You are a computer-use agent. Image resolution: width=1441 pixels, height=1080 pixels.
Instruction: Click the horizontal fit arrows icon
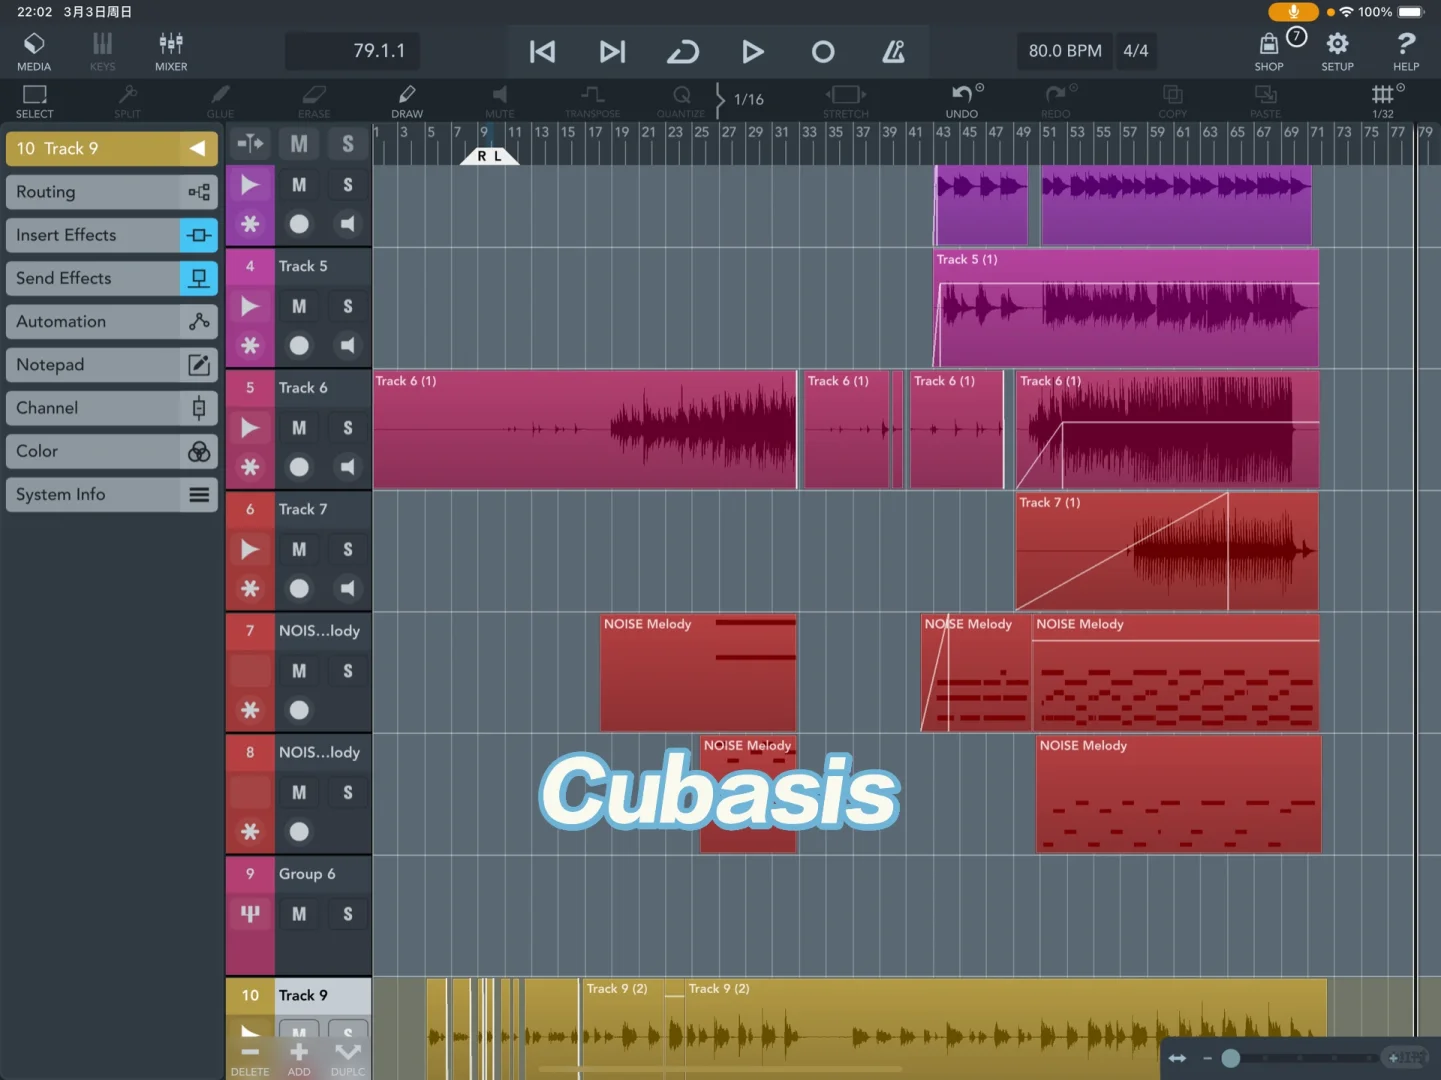[1177, 1058]
